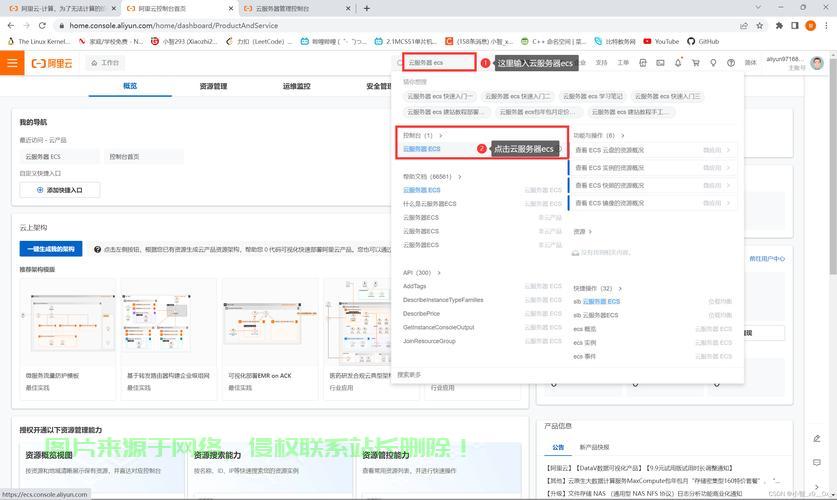Screen dimensions: 837x500
Task: Open the 微服务流量防护模板 architecture thumbnail
Action: 68,323
